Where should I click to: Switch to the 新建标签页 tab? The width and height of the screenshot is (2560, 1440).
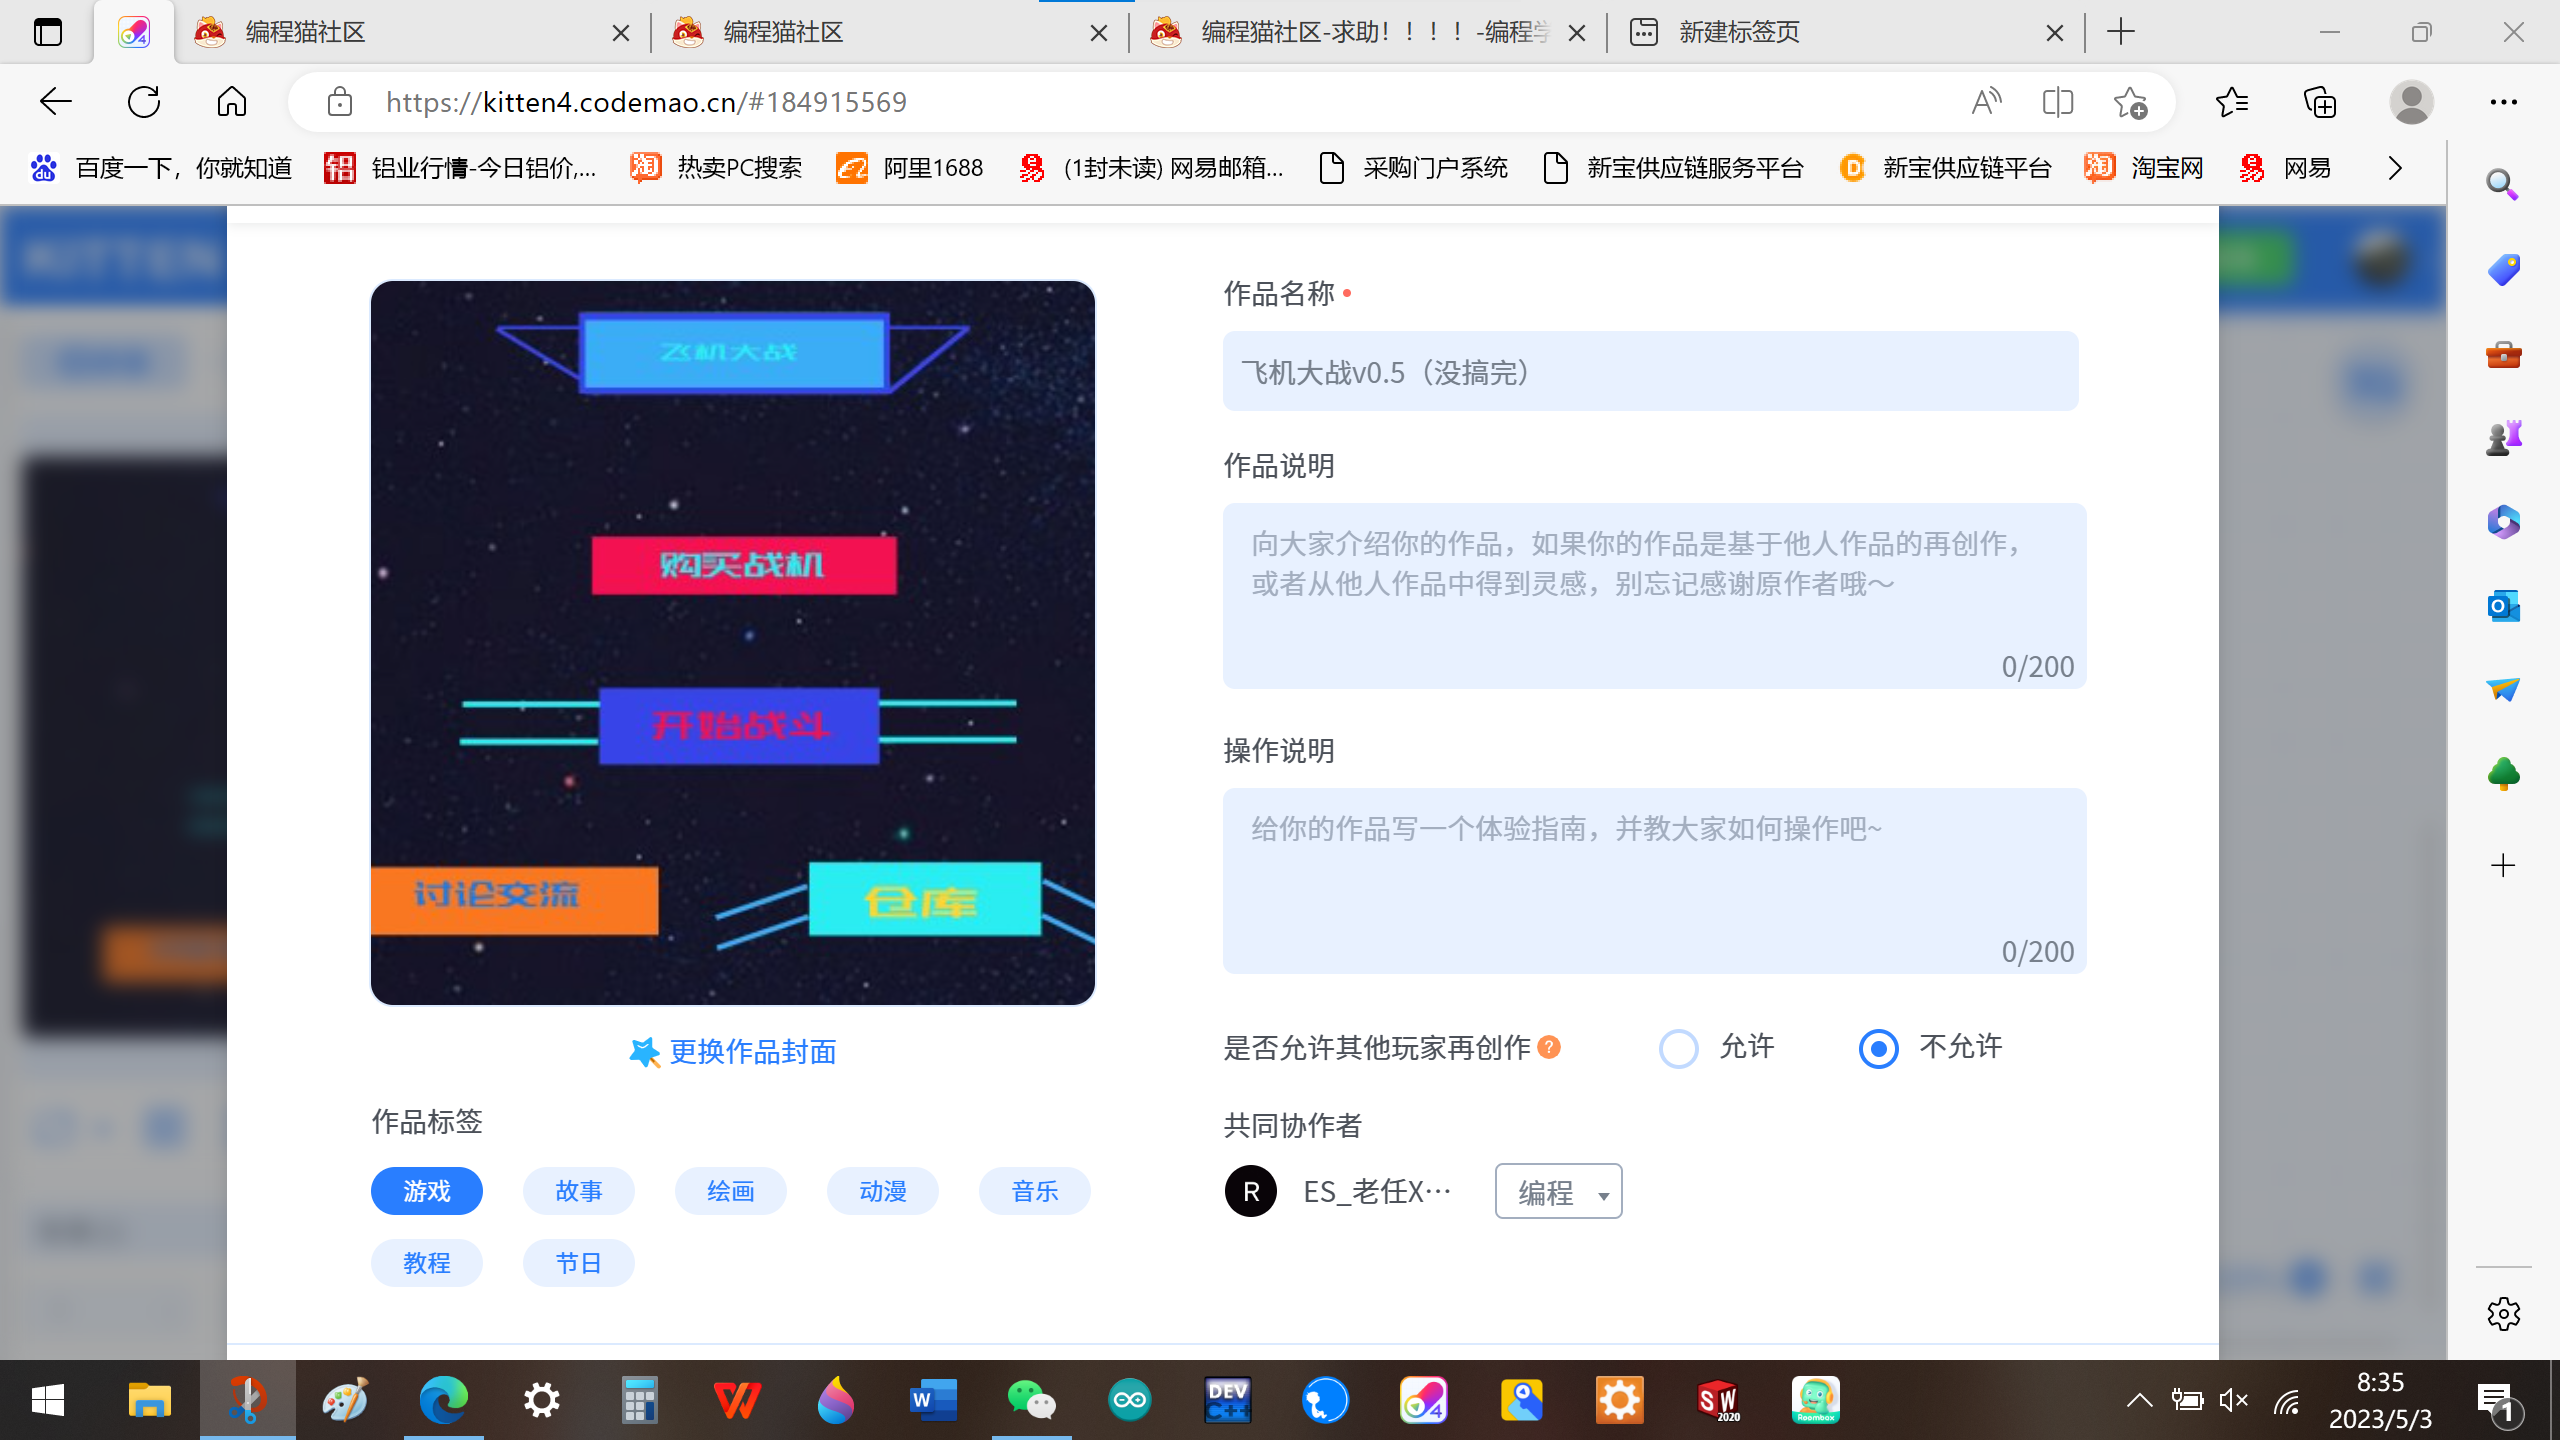[x=1846, y=32]
